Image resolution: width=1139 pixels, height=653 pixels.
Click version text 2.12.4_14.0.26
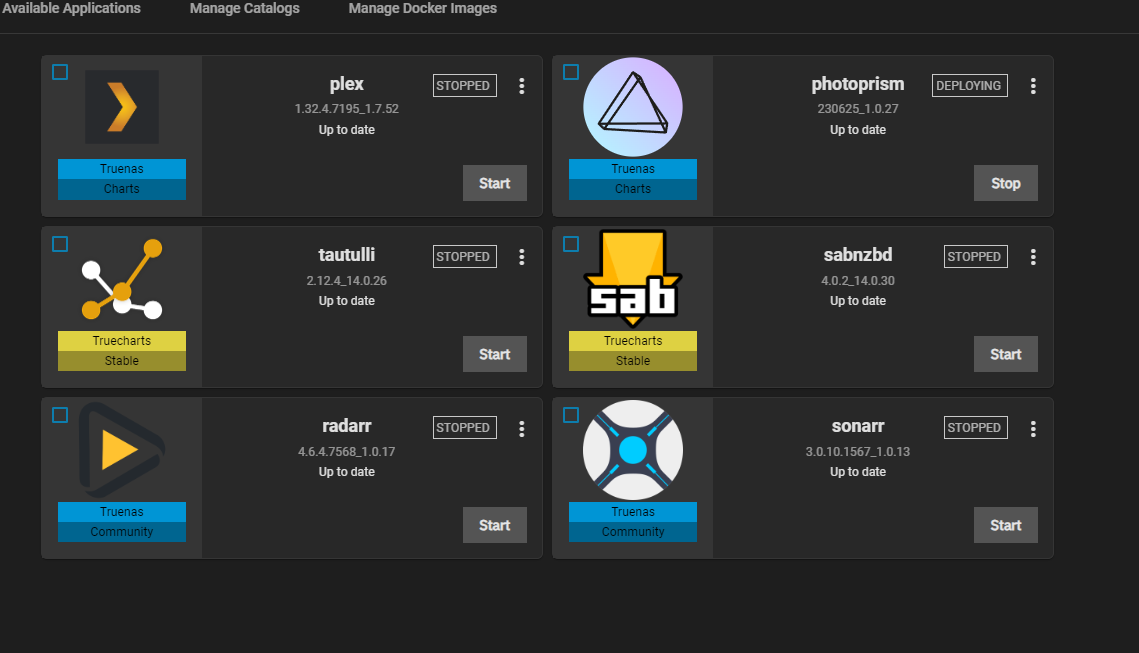pyautogui.click(x=346, y=280)
